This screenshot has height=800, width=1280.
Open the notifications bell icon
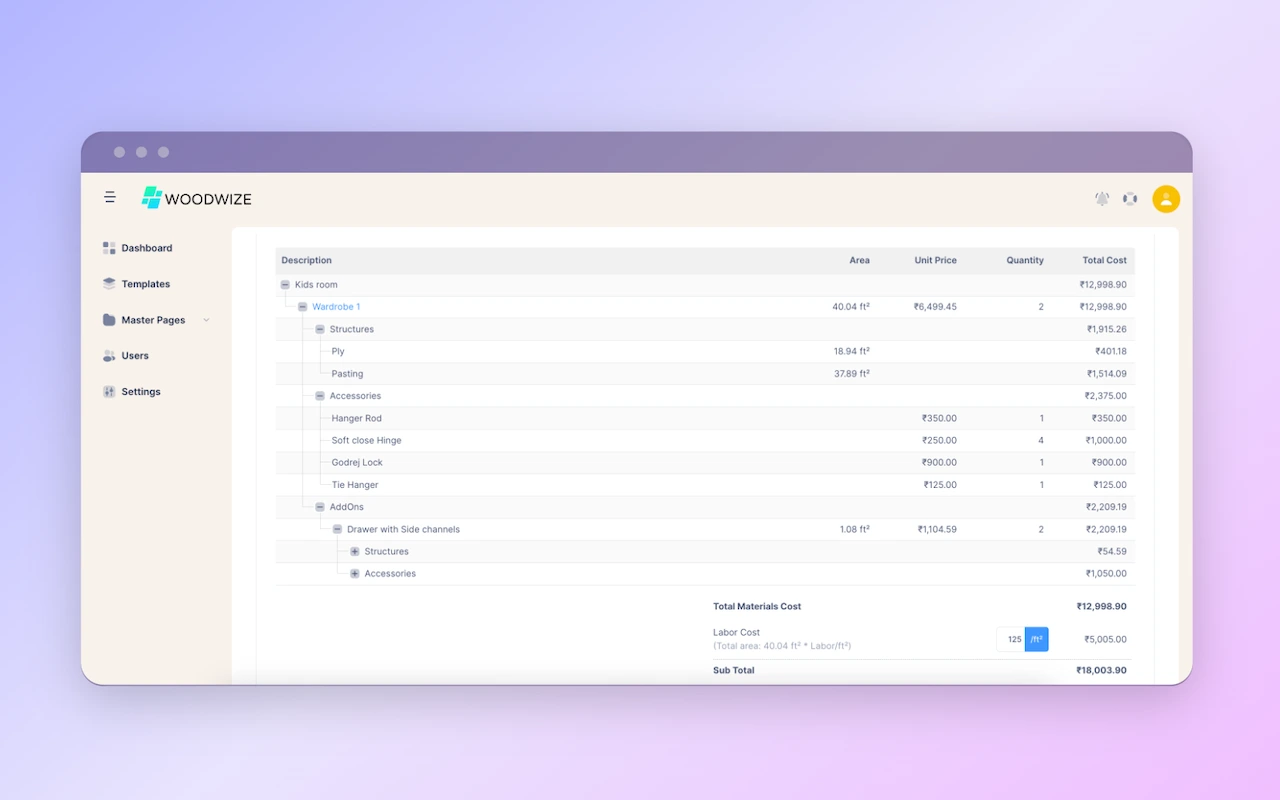pos(1101,198)
